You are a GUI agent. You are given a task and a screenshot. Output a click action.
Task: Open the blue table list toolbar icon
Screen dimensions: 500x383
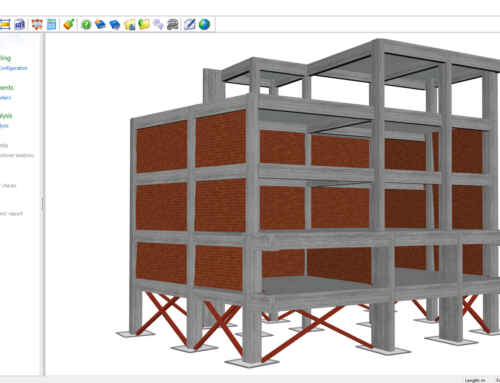52,24
